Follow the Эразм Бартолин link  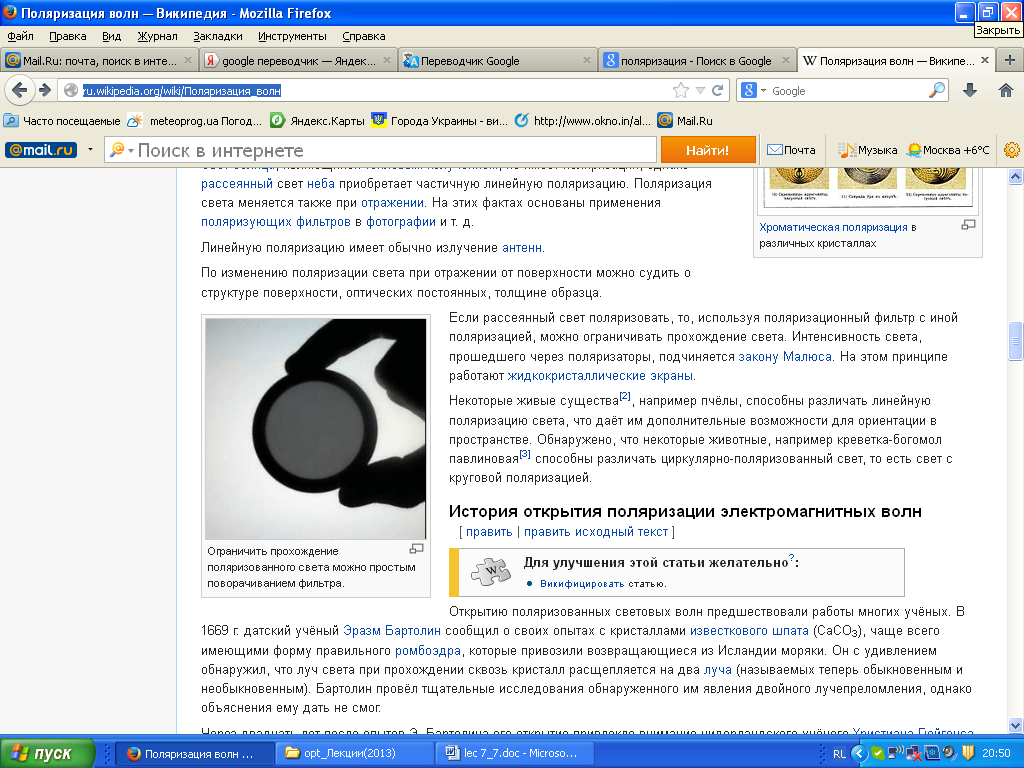coord(392,631)
